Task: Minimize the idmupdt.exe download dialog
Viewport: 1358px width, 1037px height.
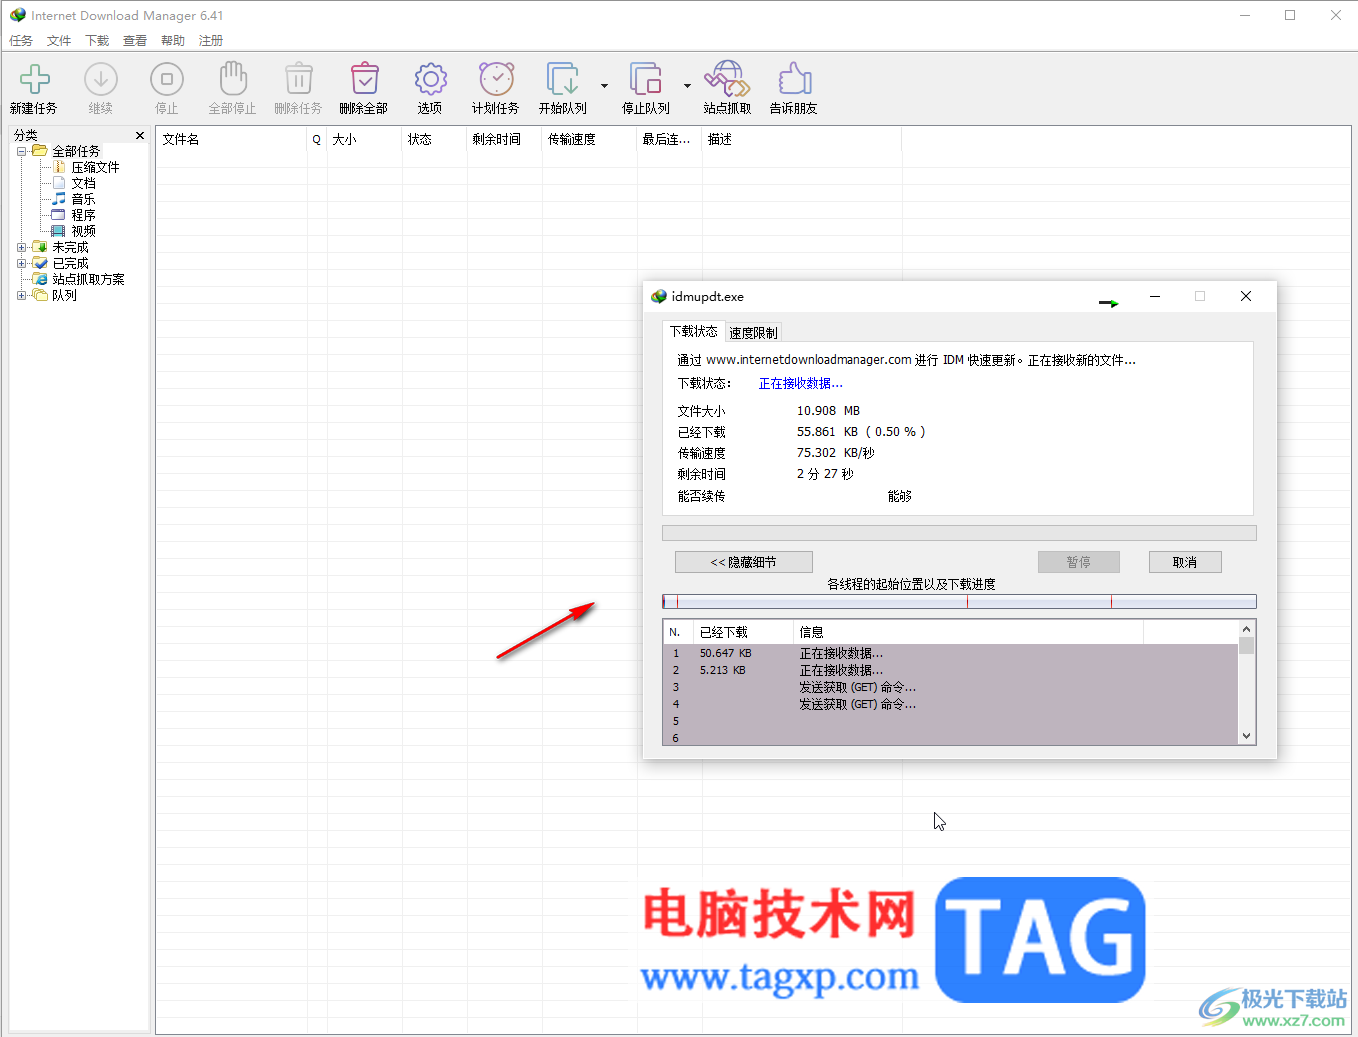Action: point(1155,296)
